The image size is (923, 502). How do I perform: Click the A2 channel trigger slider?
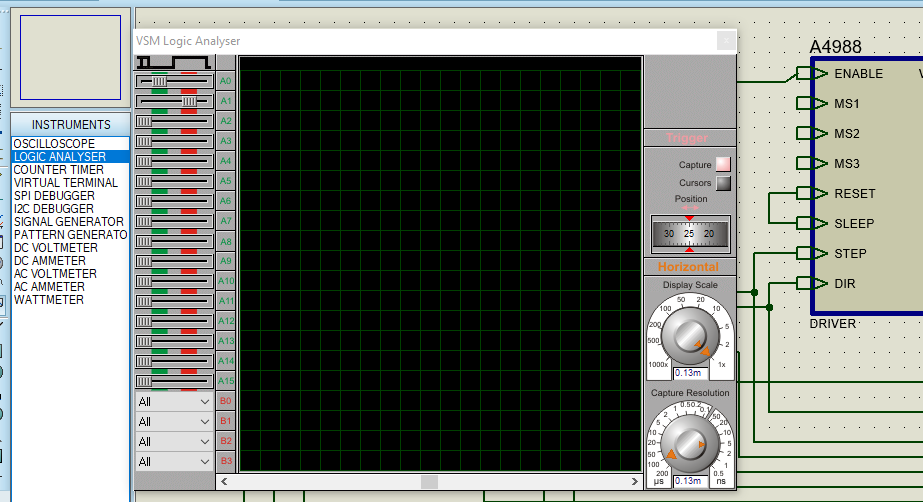(x=174, y=121)
